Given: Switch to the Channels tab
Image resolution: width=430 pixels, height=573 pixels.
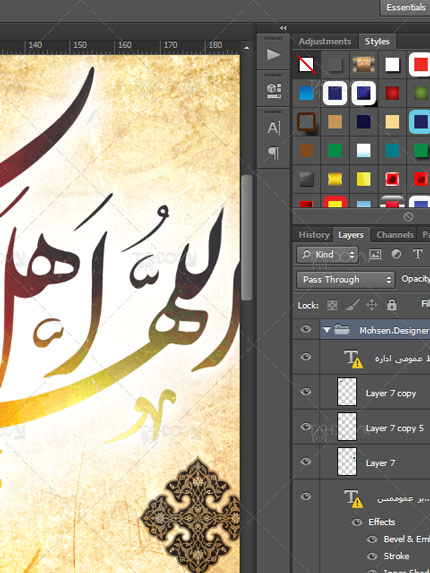Looking at the screenshot, I should point(395,235).
